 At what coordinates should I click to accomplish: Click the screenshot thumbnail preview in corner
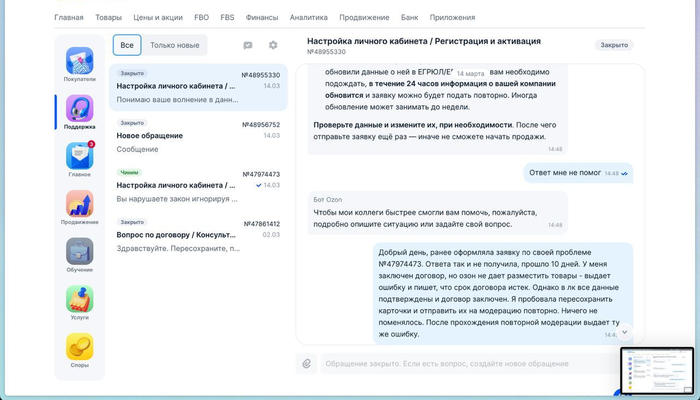pyautogui.click(x=656, y=371)
